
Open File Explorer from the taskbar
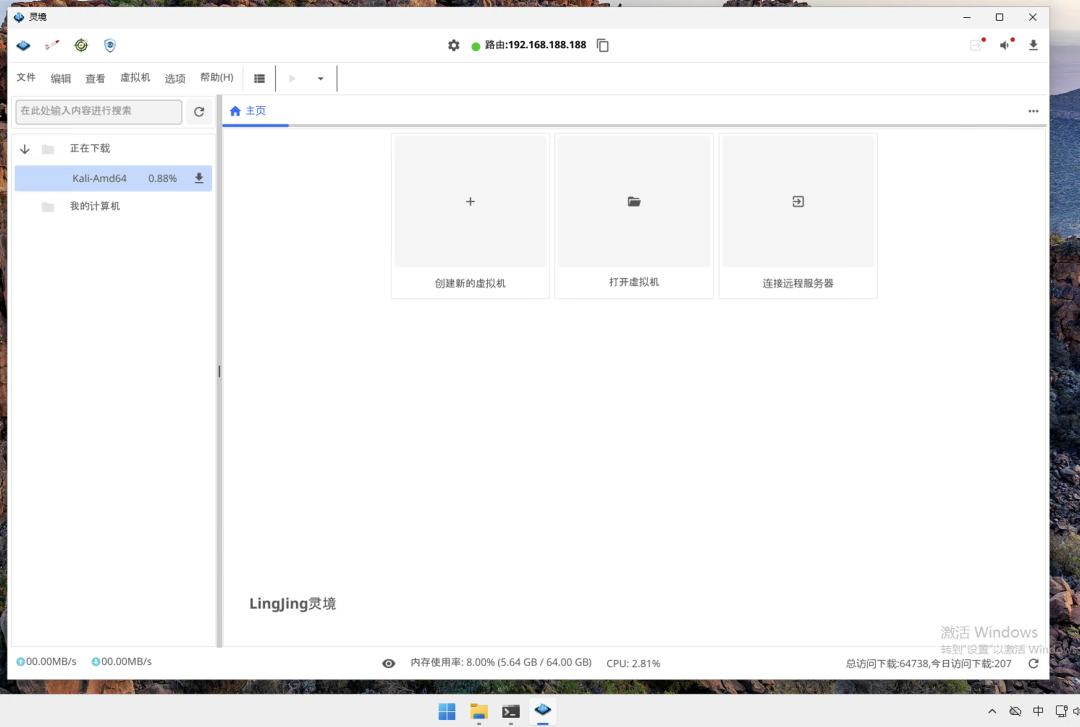(479, 711)
